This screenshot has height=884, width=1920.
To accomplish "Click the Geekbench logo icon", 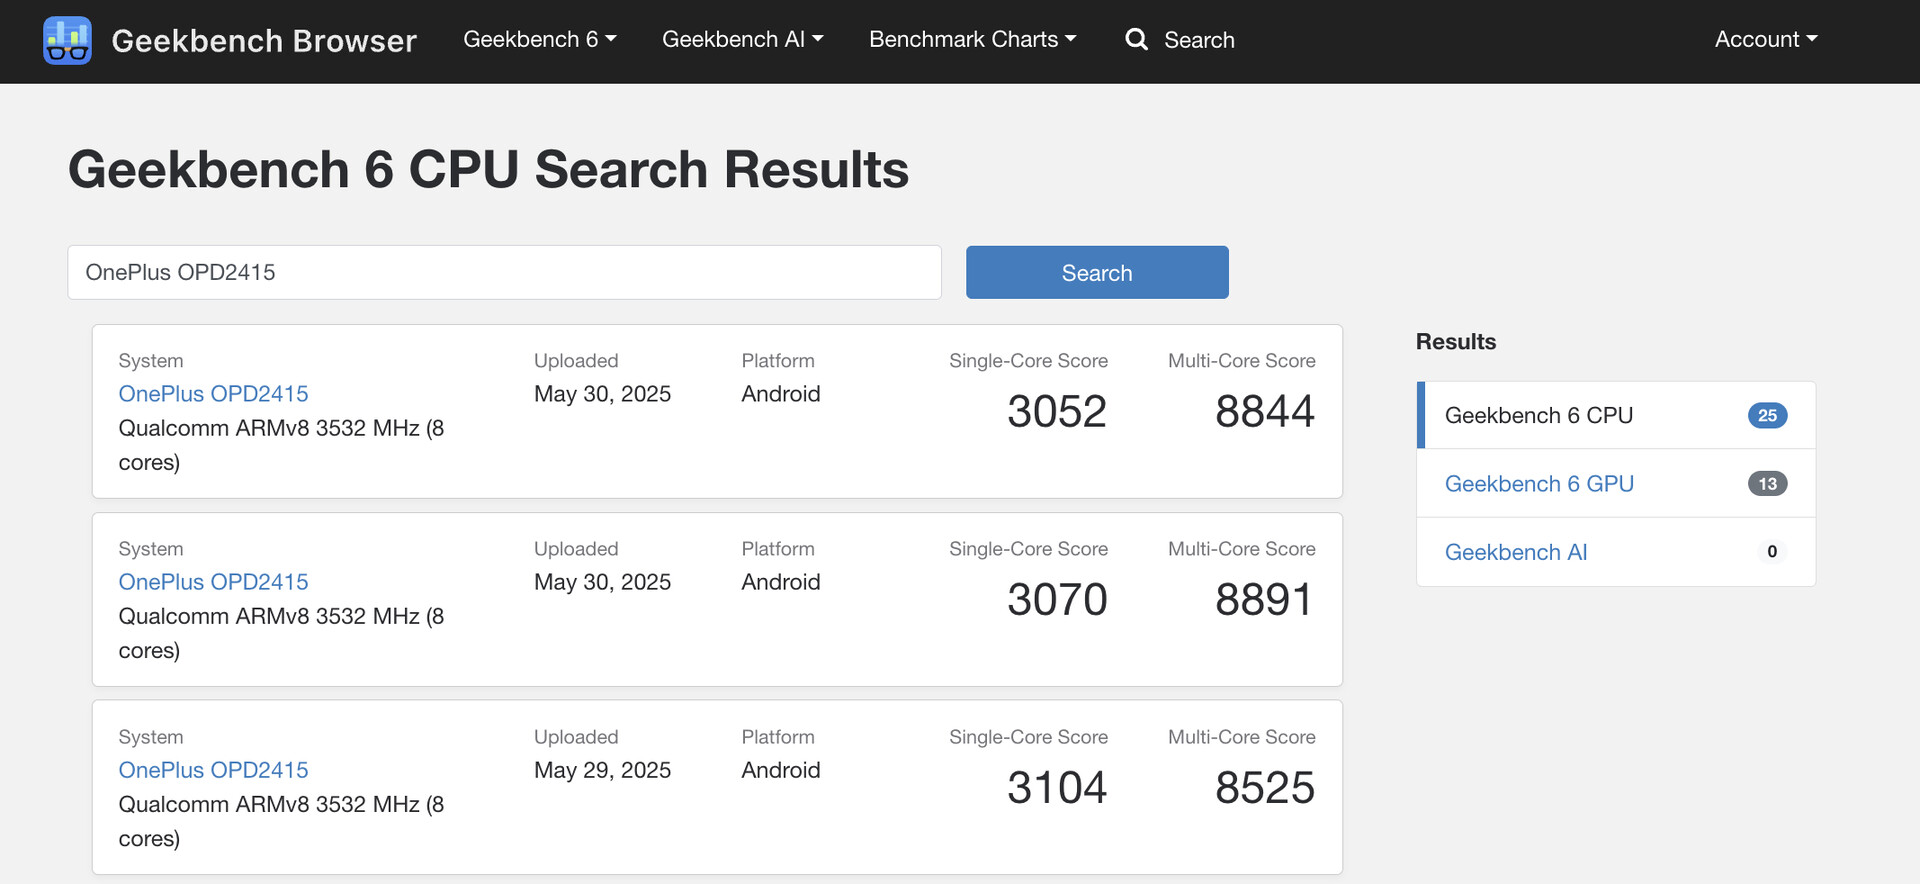I will 67,40.
